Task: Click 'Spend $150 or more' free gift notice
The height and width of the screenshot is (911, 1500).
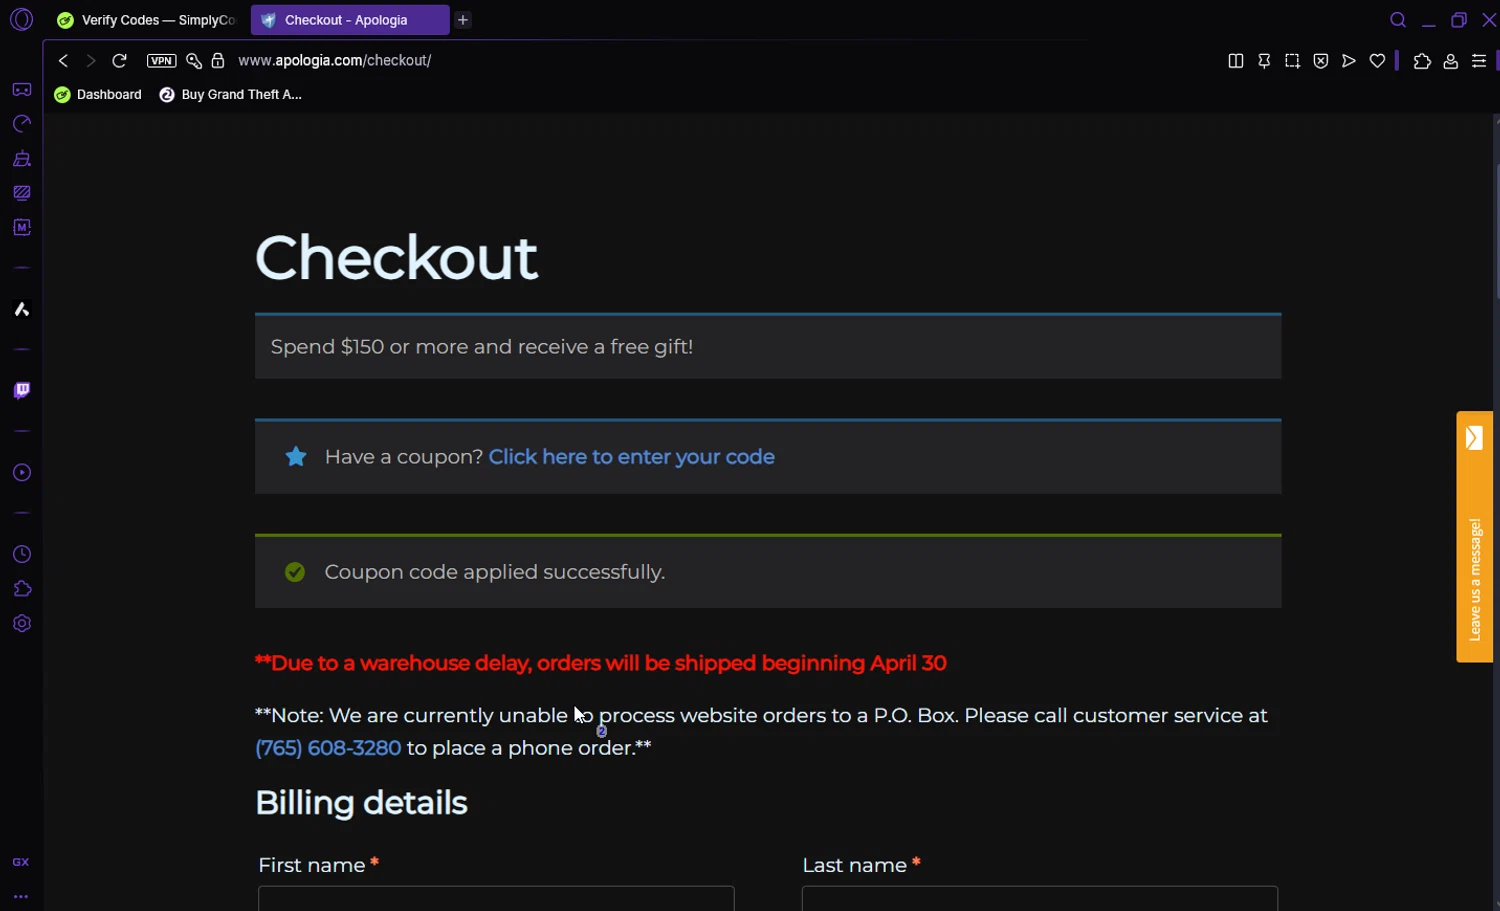Action: tap(482, 347)
